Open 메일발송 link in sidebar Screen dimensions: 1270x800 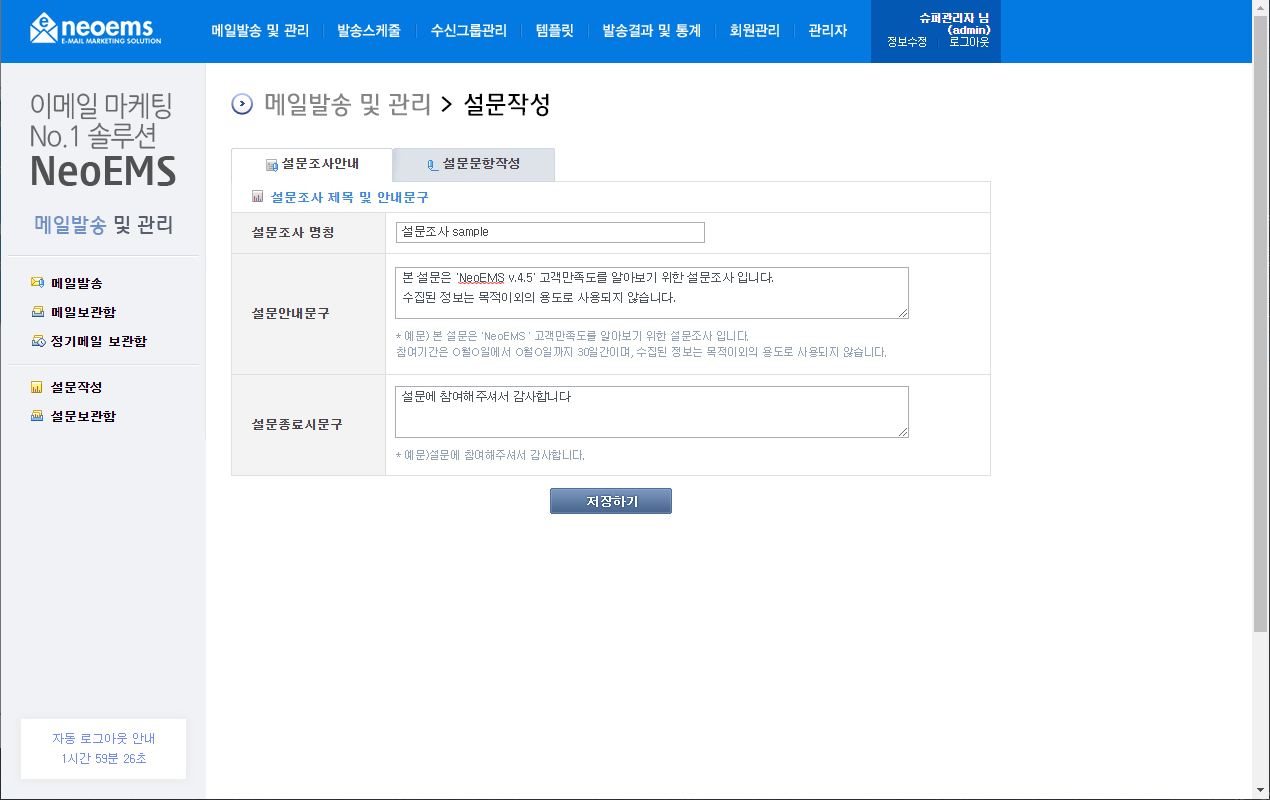tap(76, 283)
